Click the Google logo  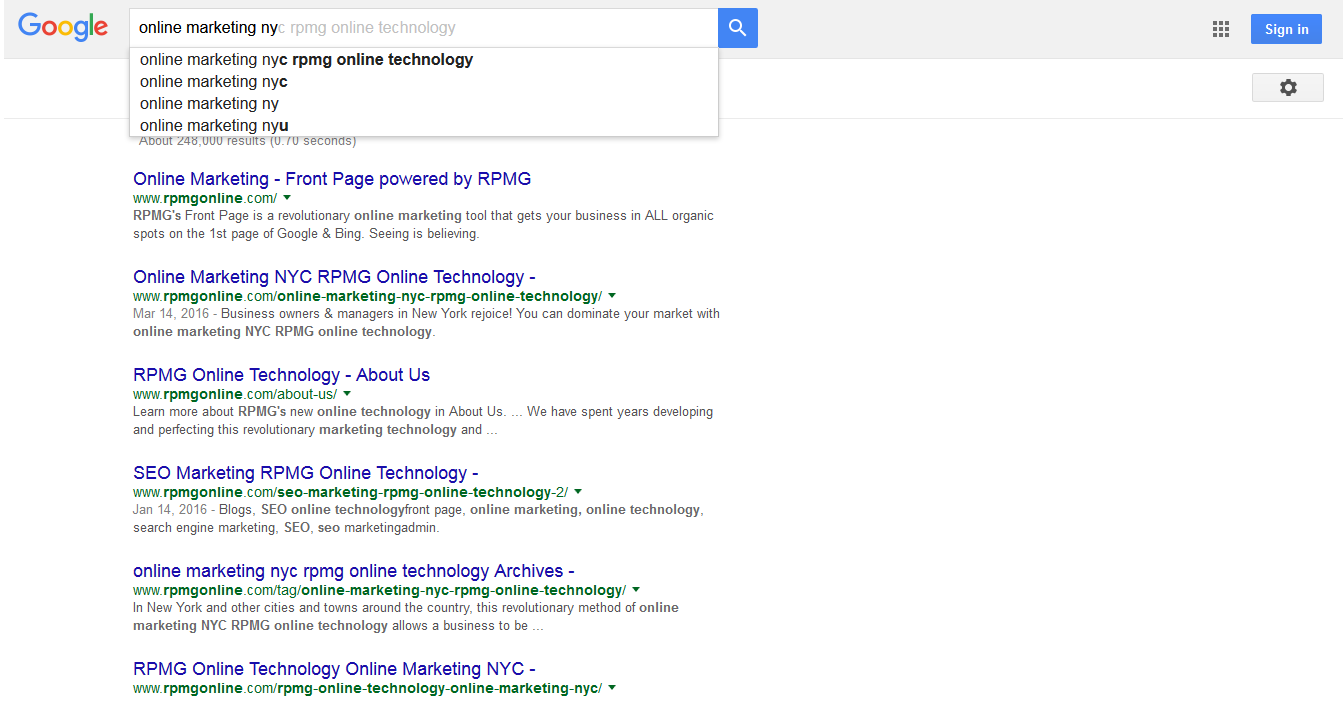click(x=63, y=28)
